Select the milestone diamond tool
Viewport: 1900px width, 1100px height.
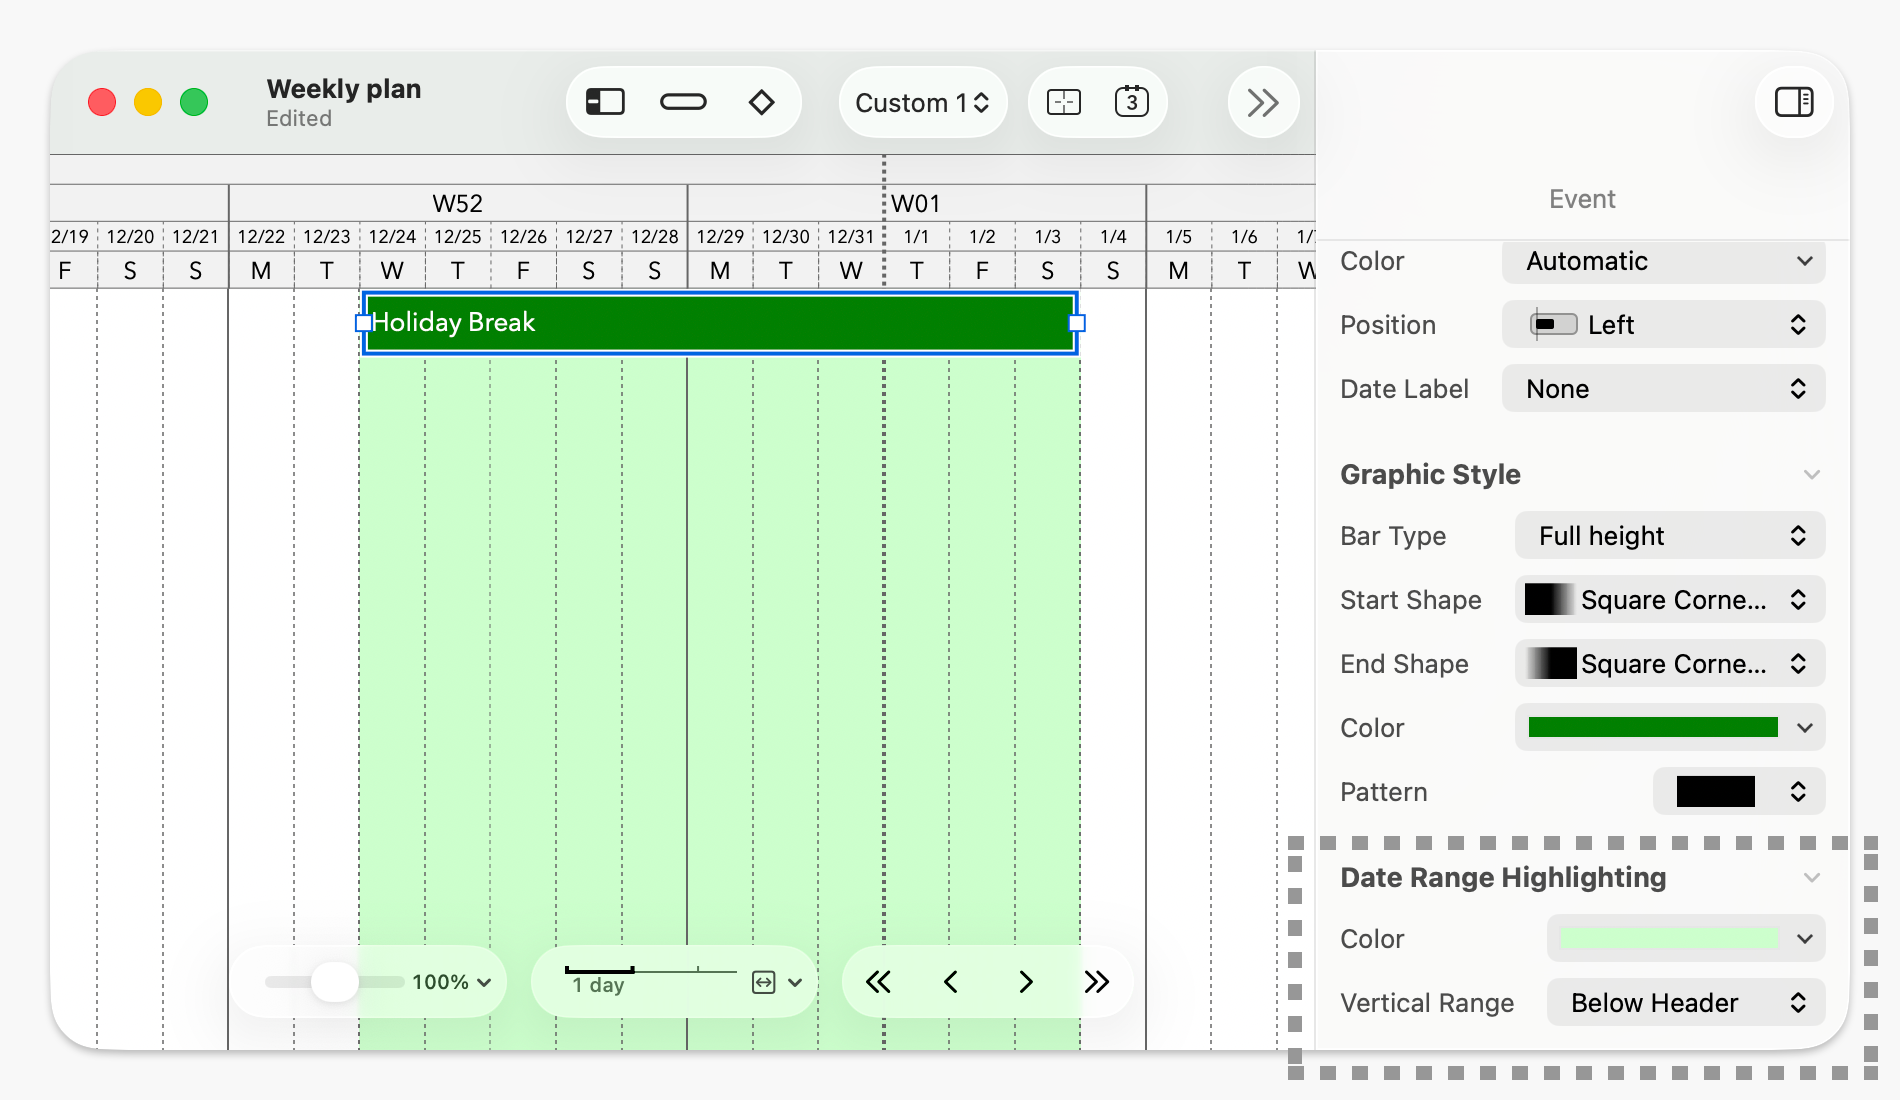coord(762,101)
